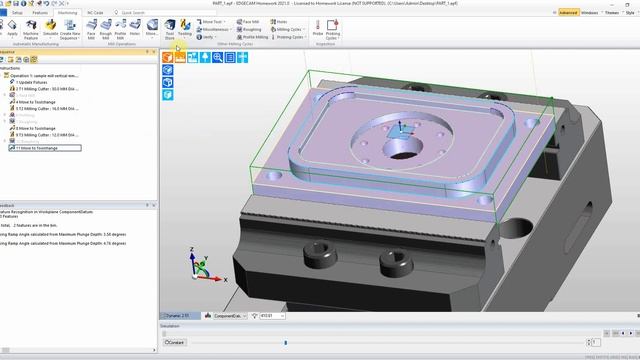Viewport: 640px width, 360px height.
Task: Open the Features ribbon tab
Action: pos(40,13)
